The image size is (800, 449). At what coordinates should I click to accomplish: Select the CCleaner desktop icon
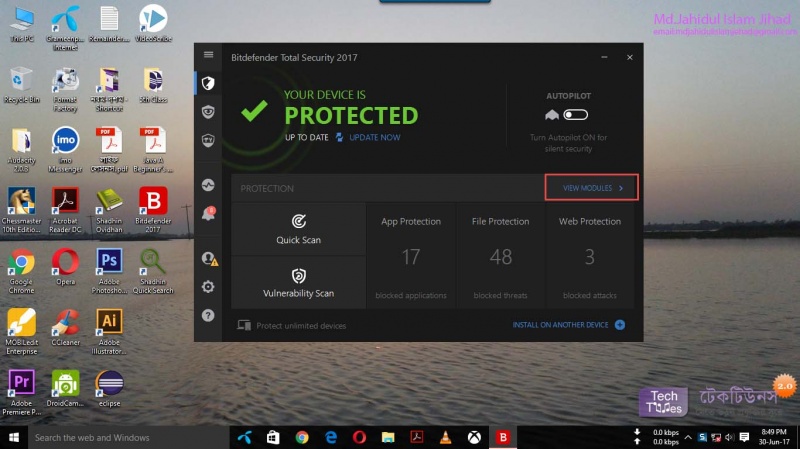65,327
